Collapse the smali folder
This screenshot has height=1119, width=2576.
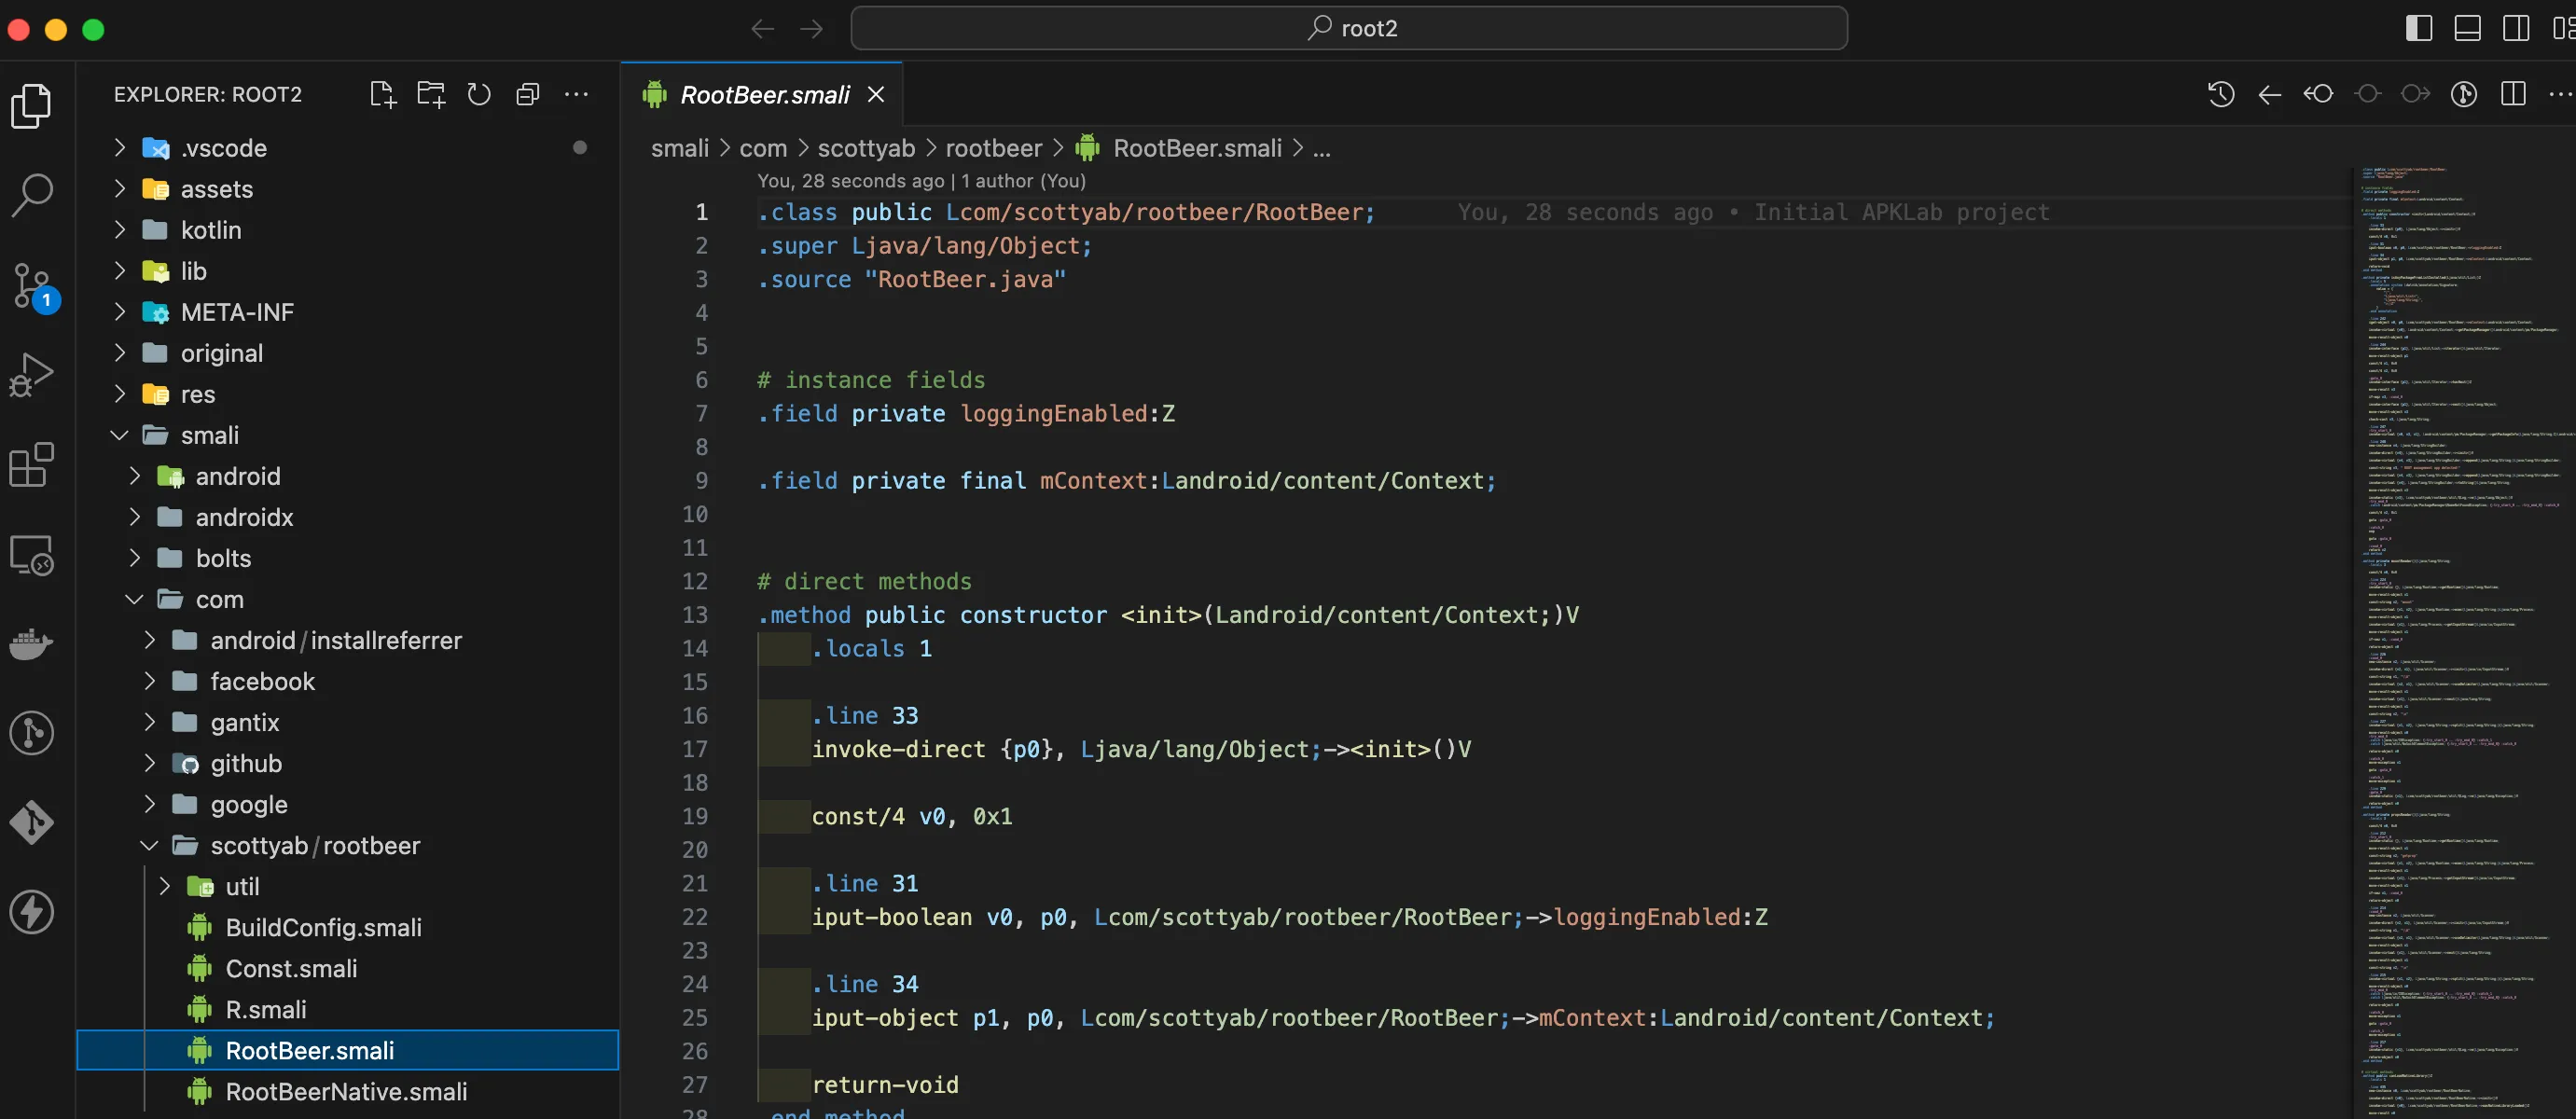tap(209, 435)
